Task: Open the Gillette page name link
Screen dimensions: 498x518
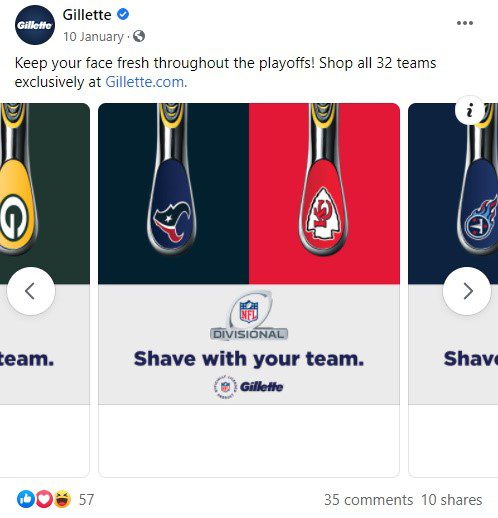Action: click(87, 15)
